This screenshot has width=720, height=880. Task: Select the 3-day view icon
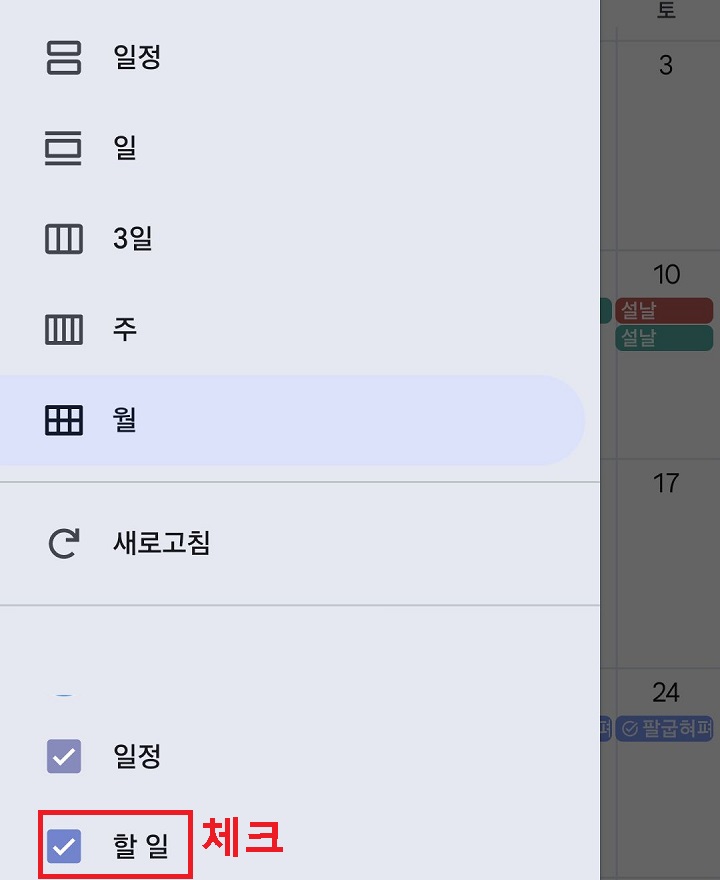(62, 238)
